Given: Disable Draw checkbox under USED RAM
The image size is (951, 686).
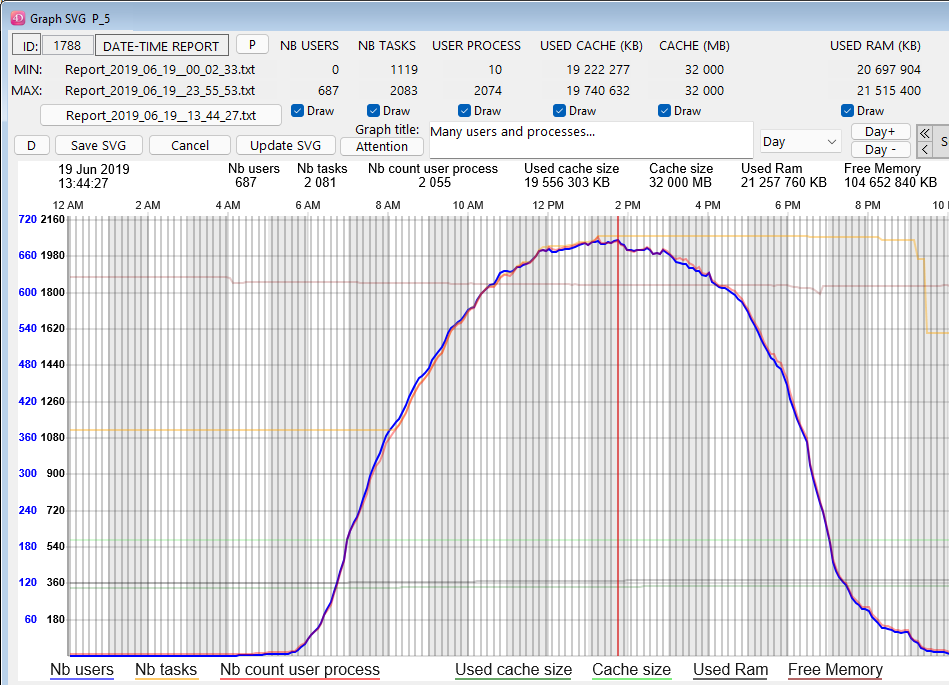Looking at the screenshot, I should [x=848, y=111].
